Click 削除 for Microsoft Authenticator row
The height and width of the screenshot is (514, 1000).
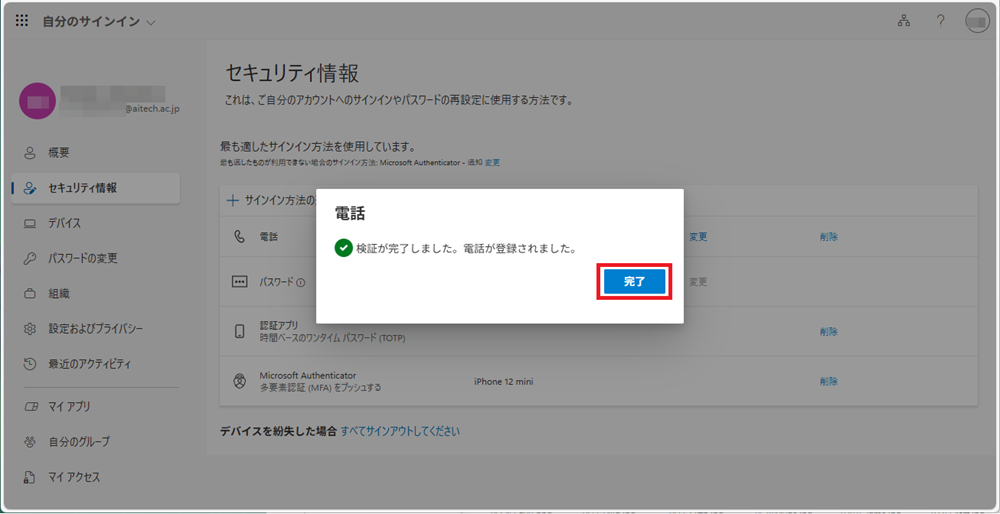click(828, 381)
